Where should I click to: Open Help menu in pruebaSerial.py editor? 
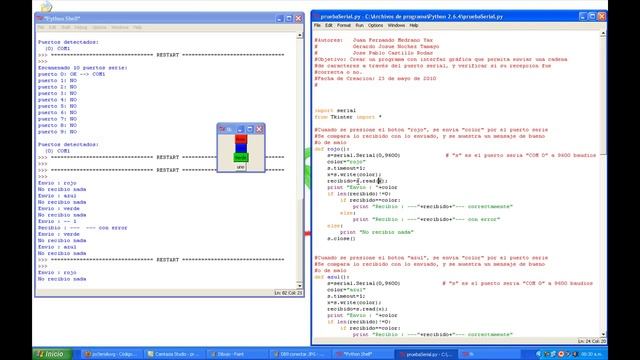pos(413,25)
